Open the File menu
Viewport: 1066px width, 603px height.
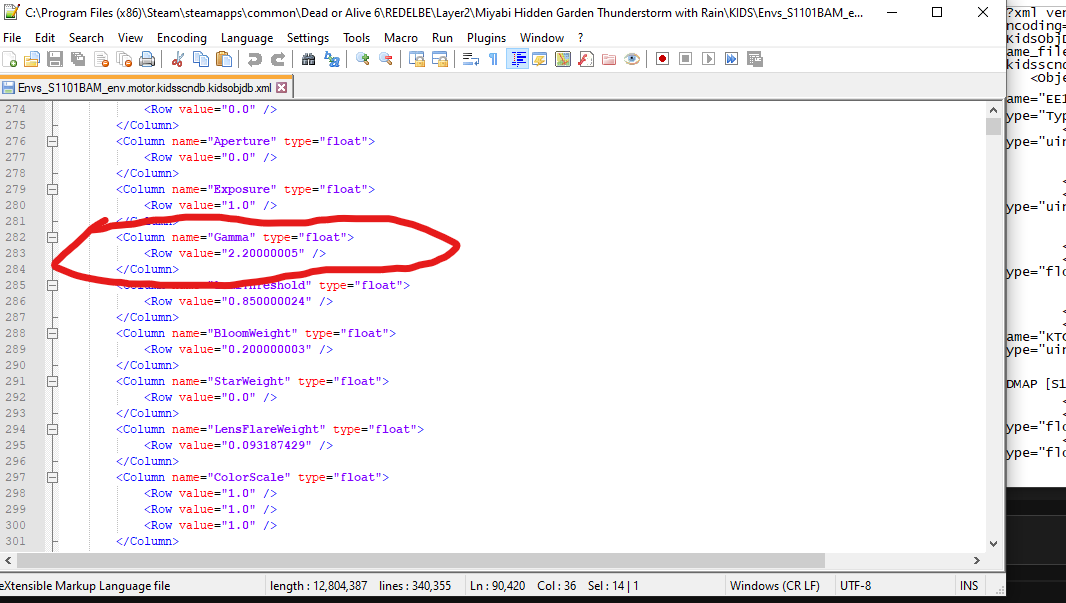(x=12, y=38)
